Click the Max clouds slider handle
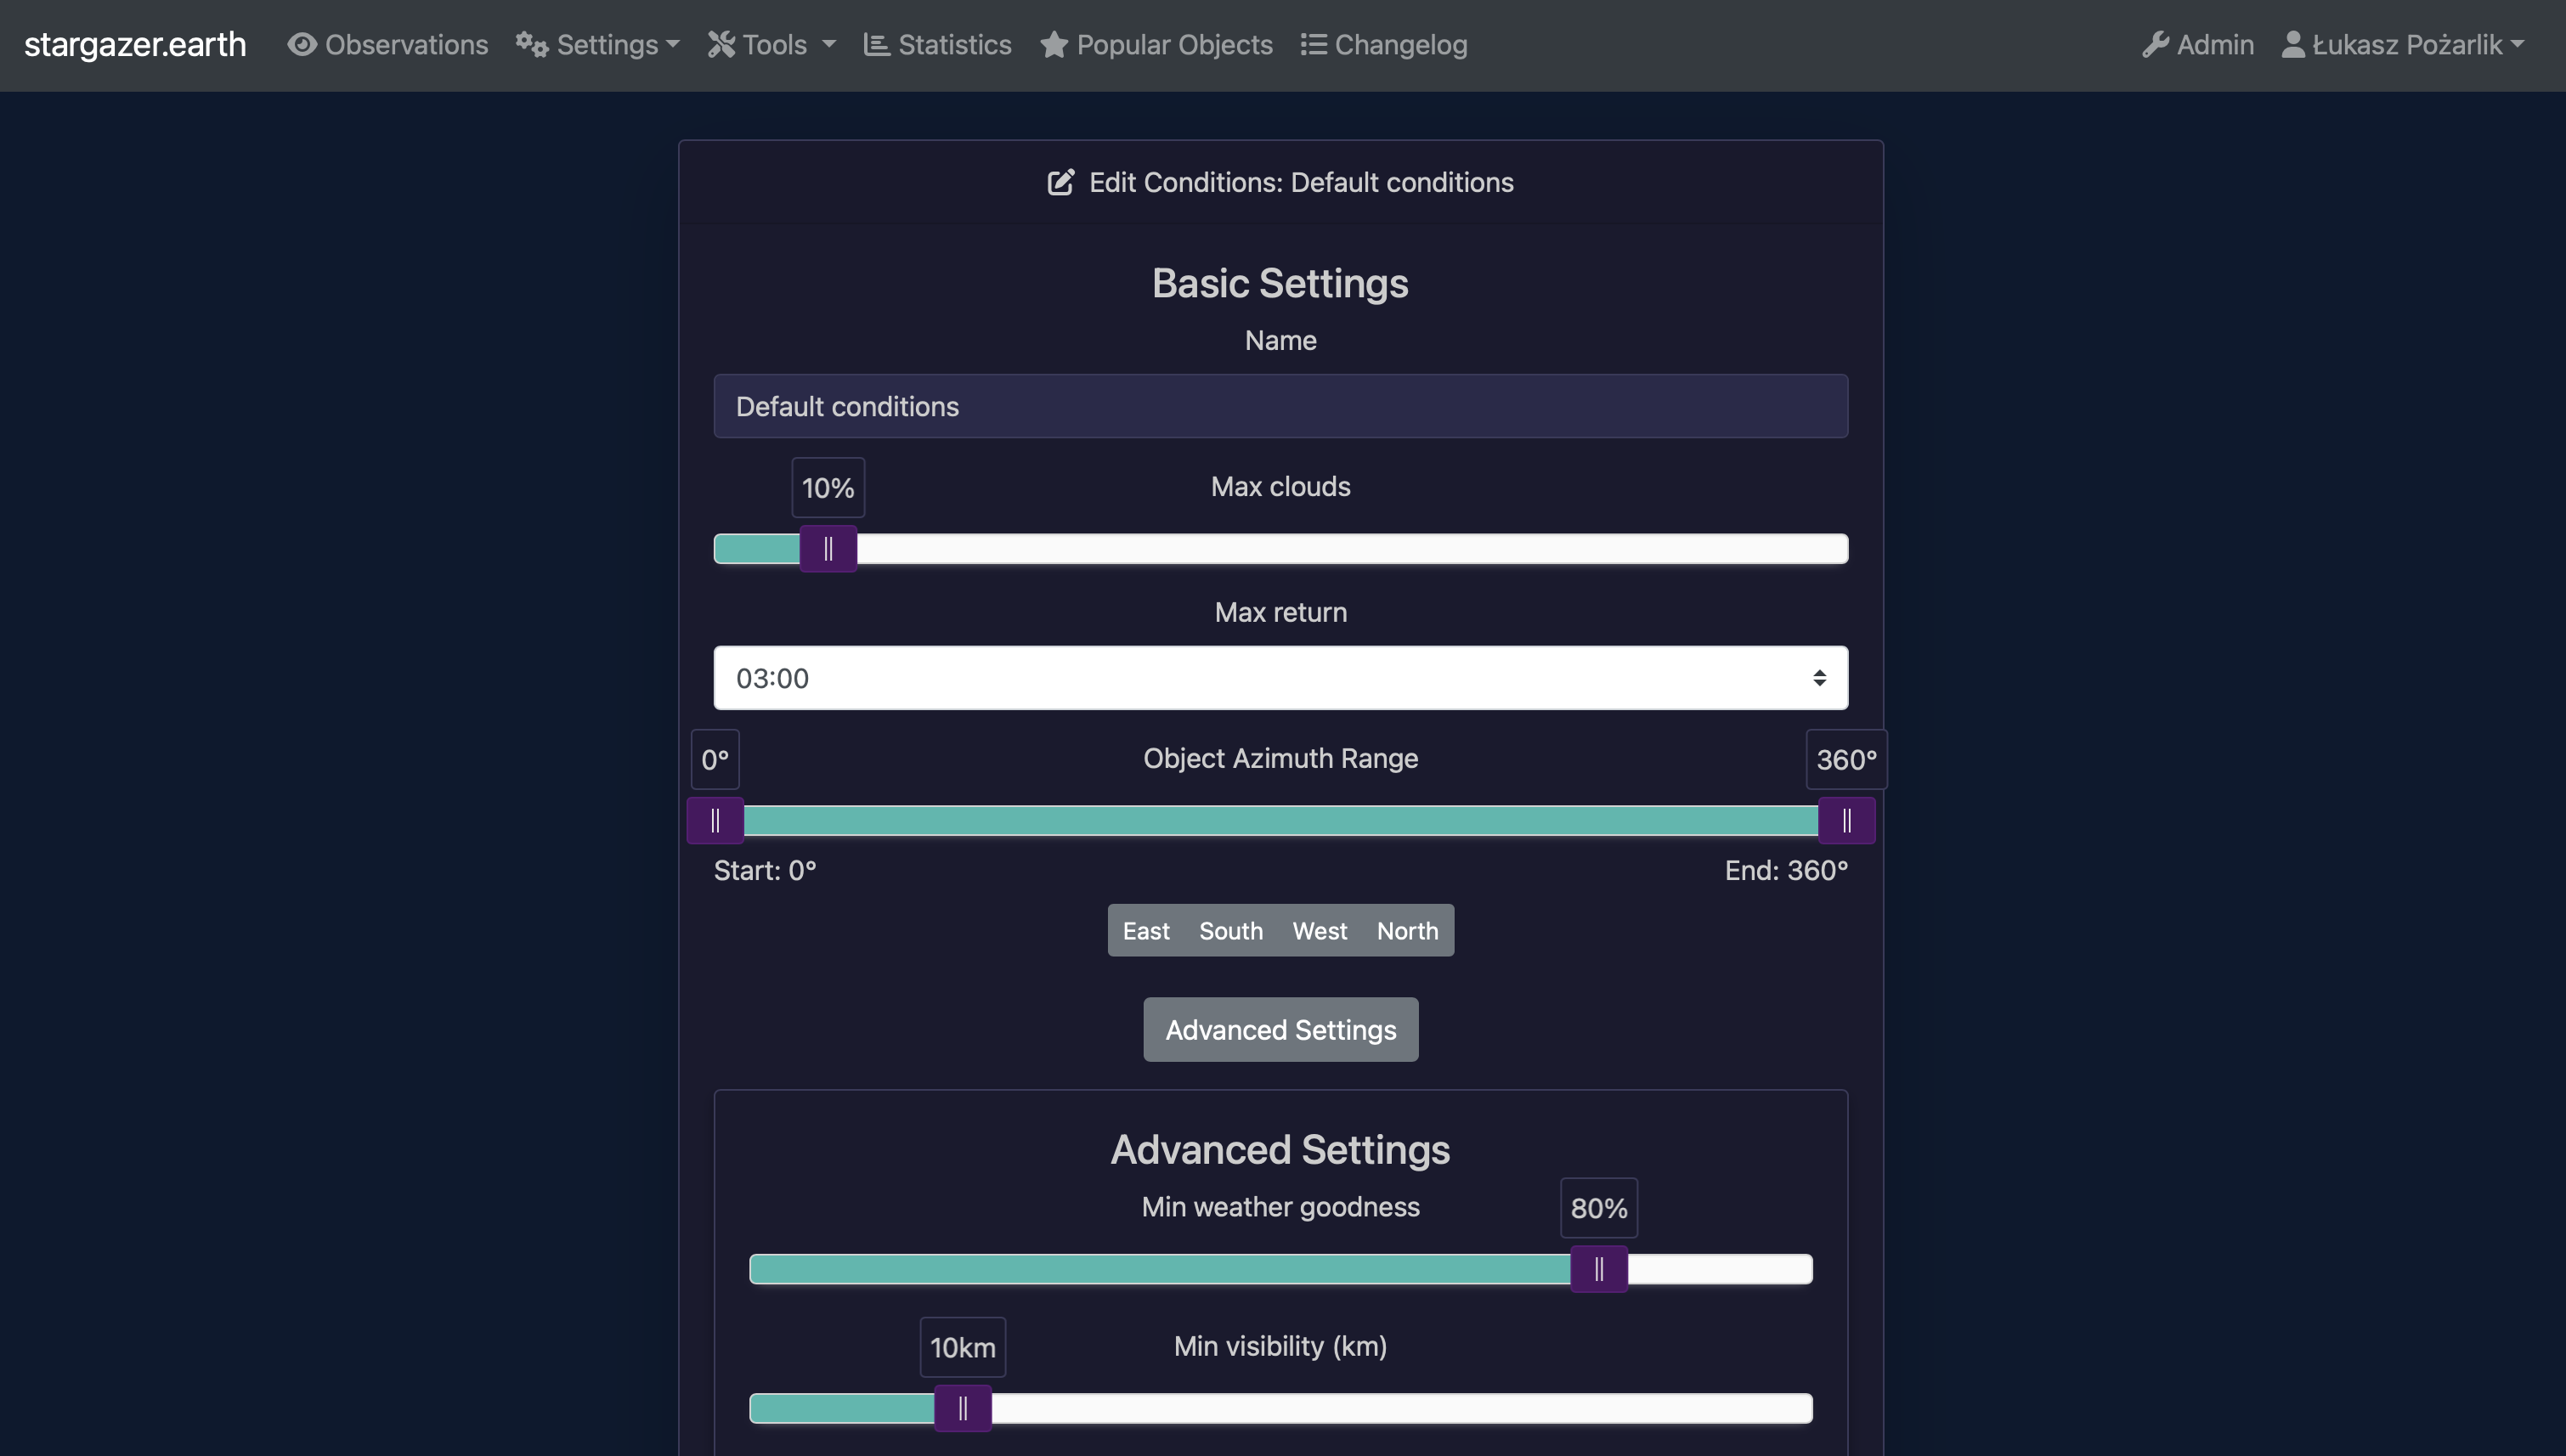2566x1456 pixels. tap(828, 549)
